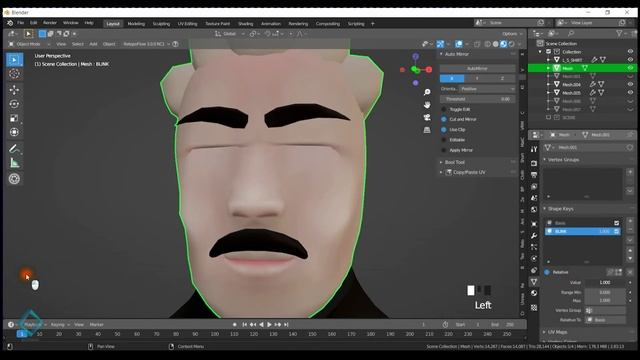The width and height of the screenshot is (640, 360).
Task: Click the red X axis on the navigation gizmo
Action: pyautogui.click(x=429, y=70)
